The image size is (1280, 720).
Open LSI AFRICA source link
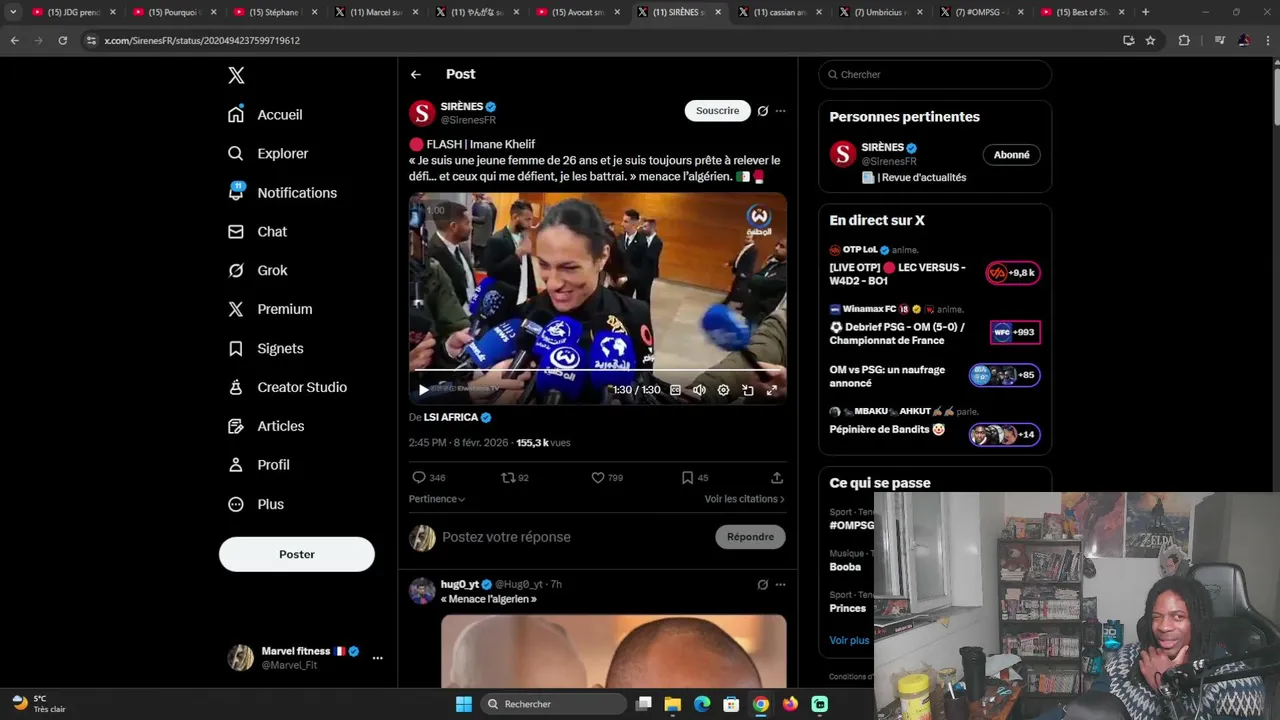click(457, 417)
